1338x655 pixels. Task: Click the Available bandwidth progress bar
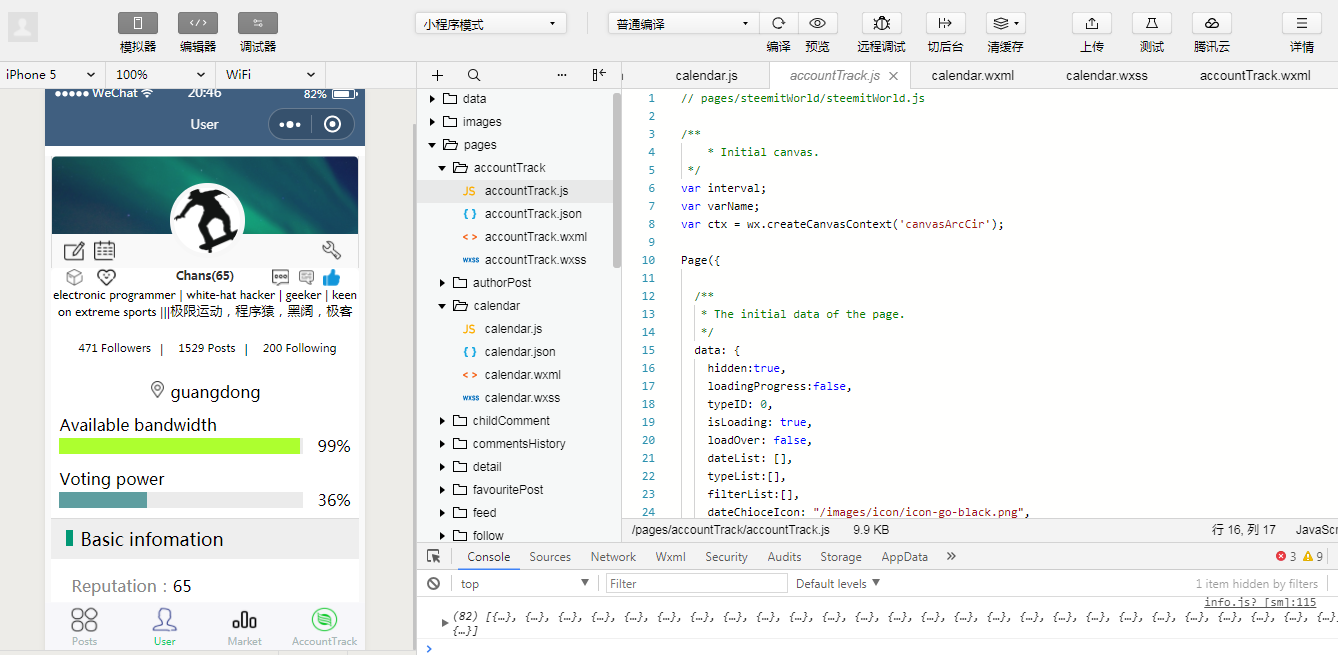(181, 446)
